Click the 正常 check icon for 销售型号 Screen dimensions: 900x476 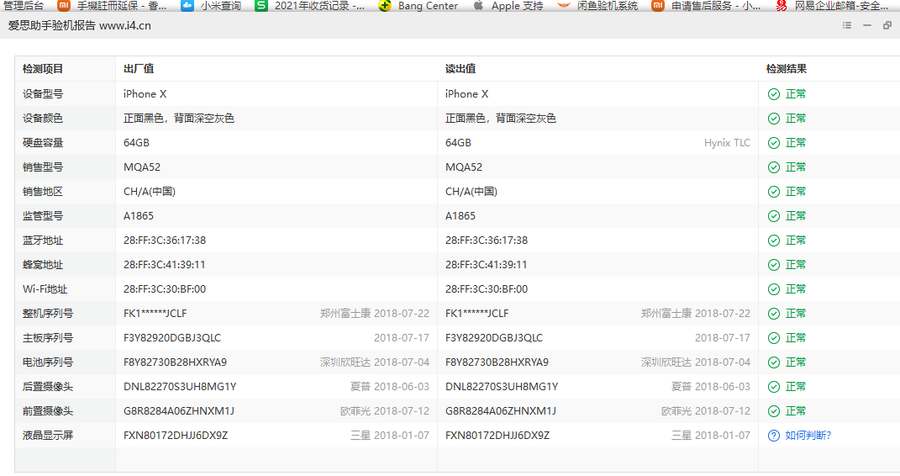tap(774, 167)
